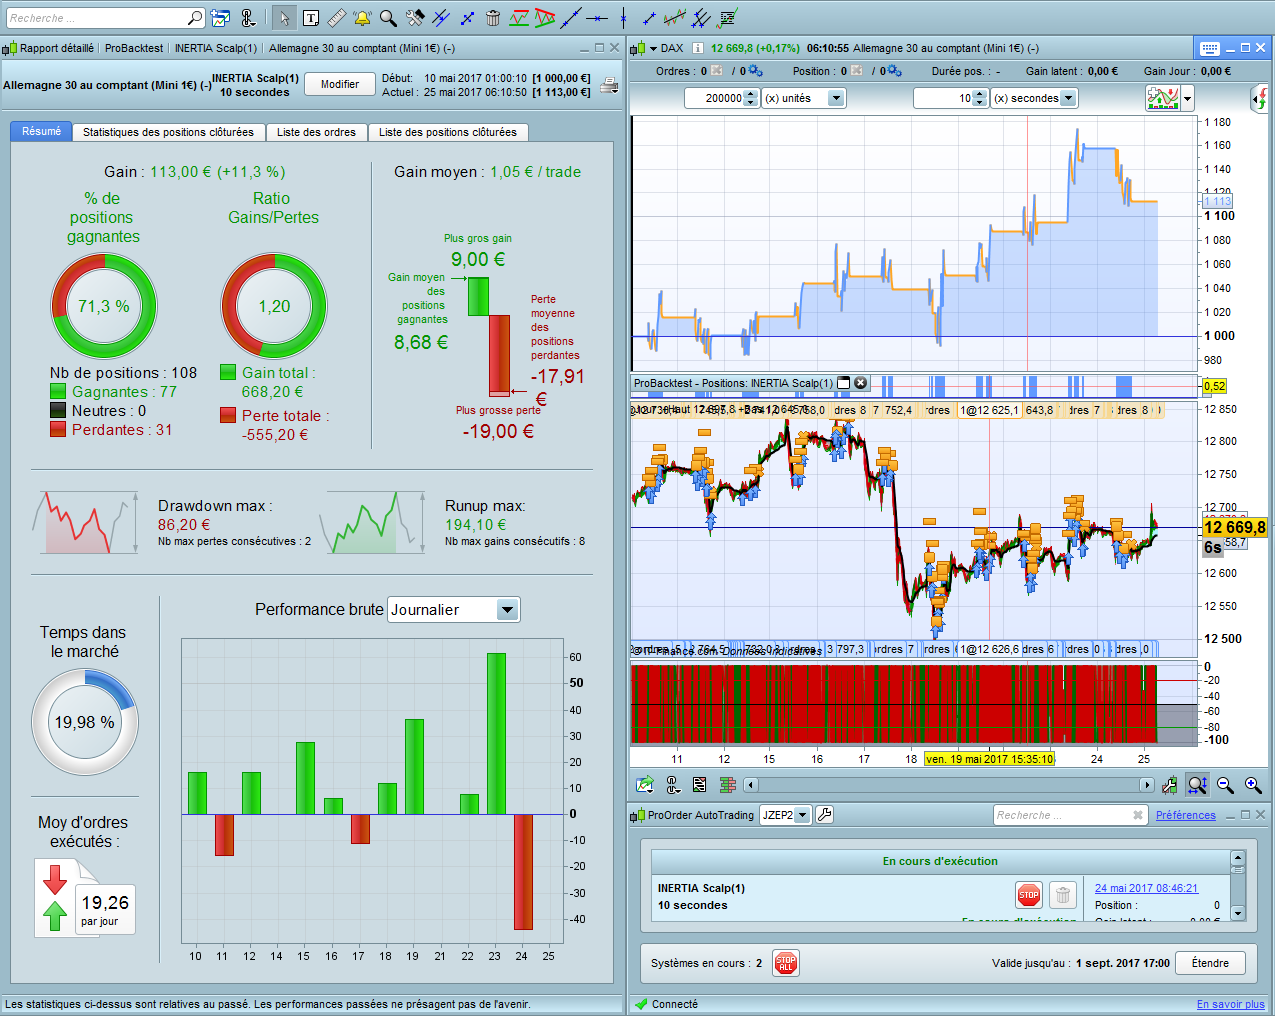Open Liste des positions clôturées tab

(447, 132)
